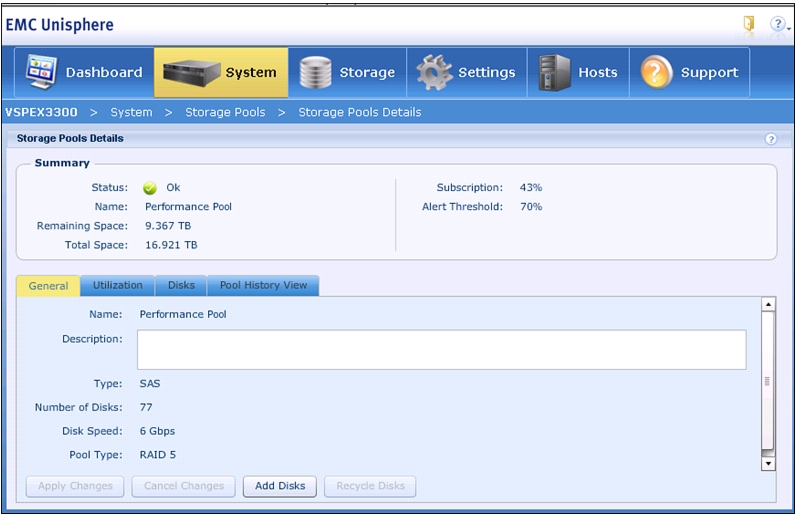The width and height of the screenshot is (795, 525).
Task: Click the Recycle Disks button
Action: (370, 486)
